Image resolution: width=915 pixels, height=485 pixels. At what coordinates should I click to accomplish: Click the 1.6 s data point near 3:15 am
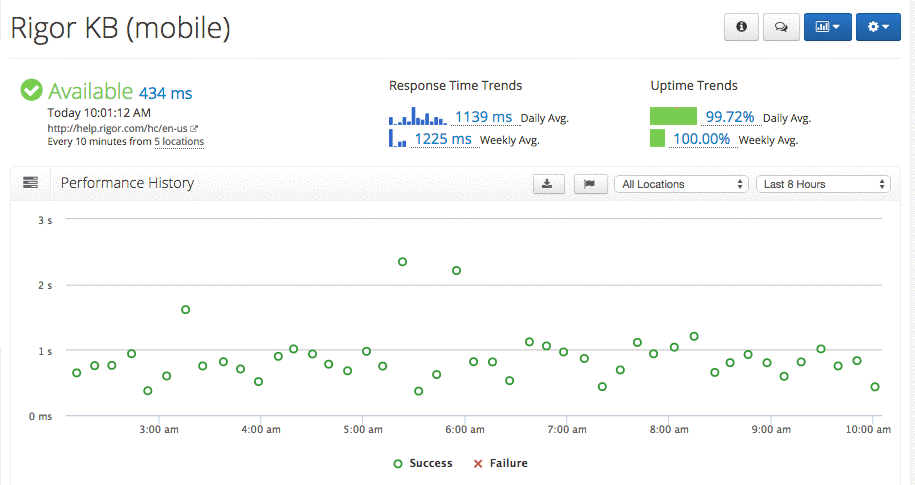click(185, 310)
